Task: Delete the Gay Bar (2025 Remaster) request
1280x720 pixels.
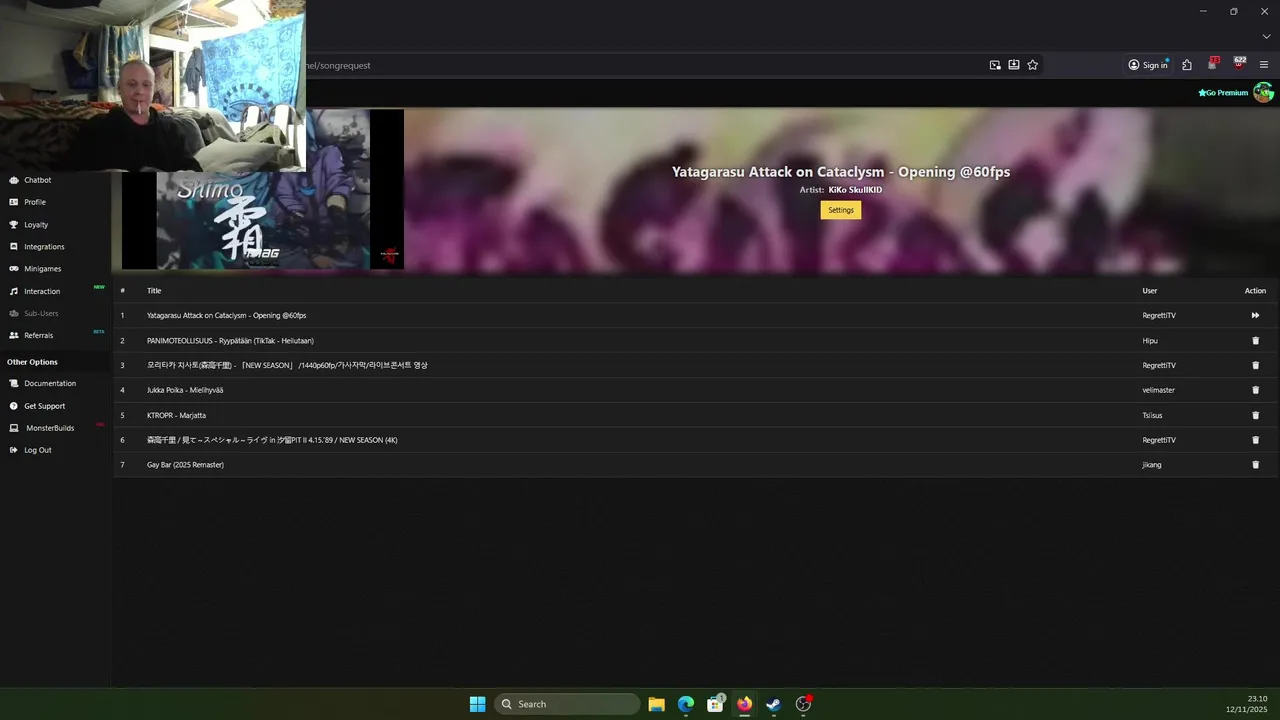Action: [1256, 465]
